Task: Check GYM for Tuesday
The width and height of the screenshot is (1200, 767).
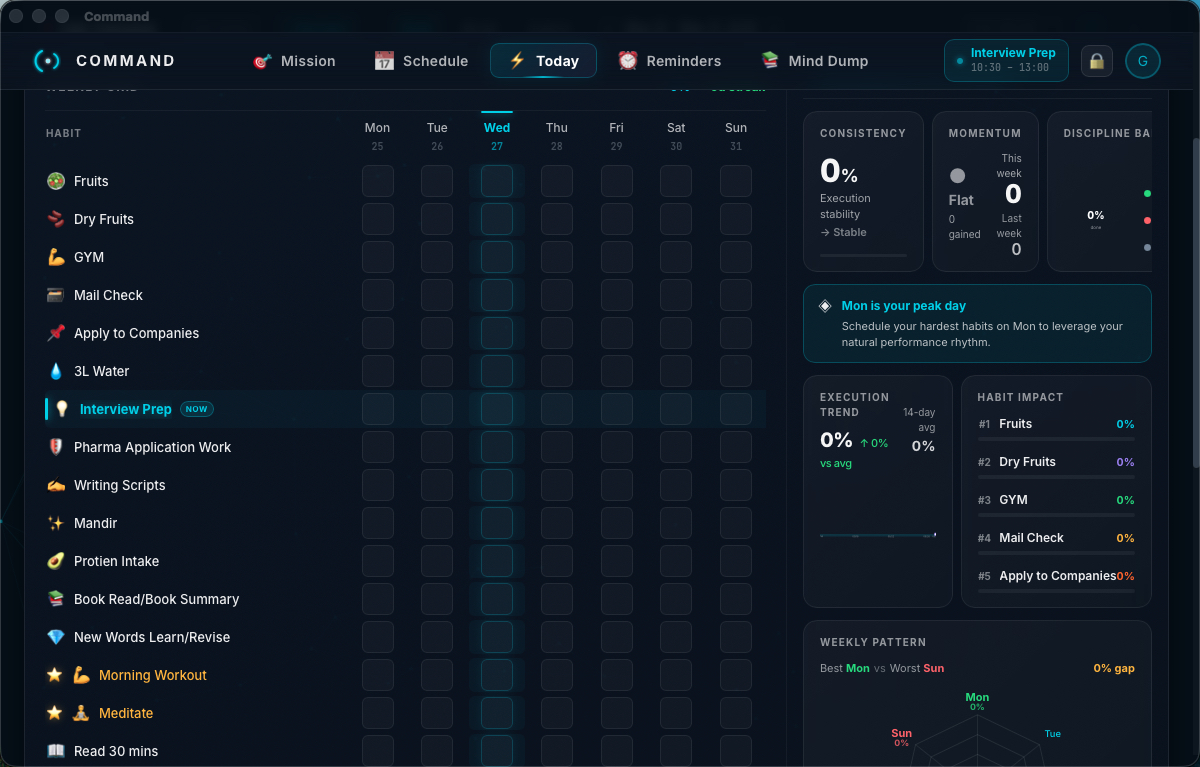Action: pyautogui.click(x=437, y=257)
